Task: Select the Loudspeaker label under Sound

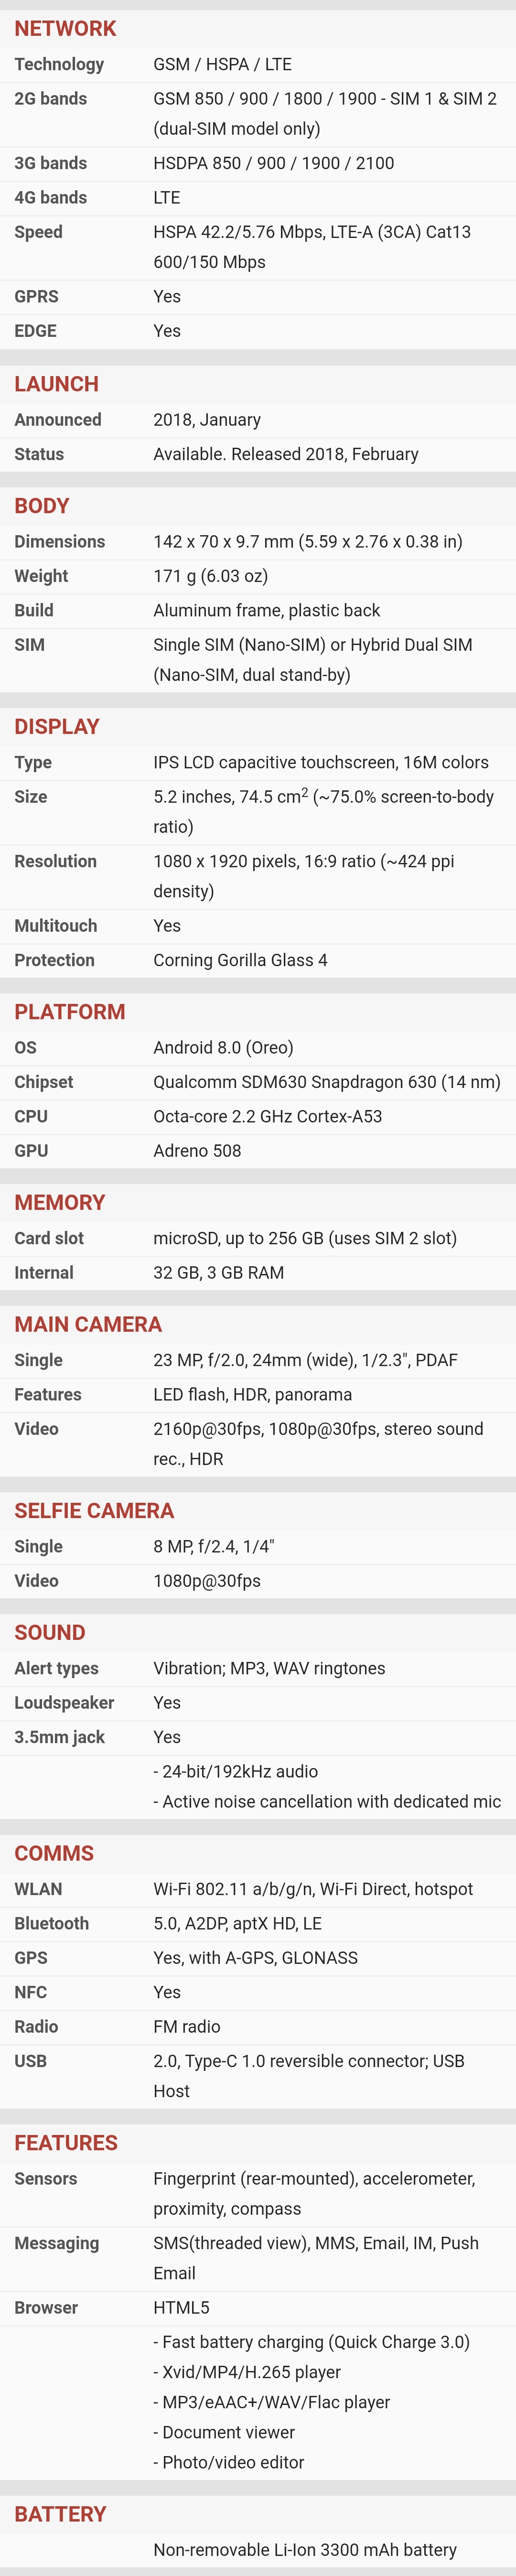Action: click(64, 1703)
